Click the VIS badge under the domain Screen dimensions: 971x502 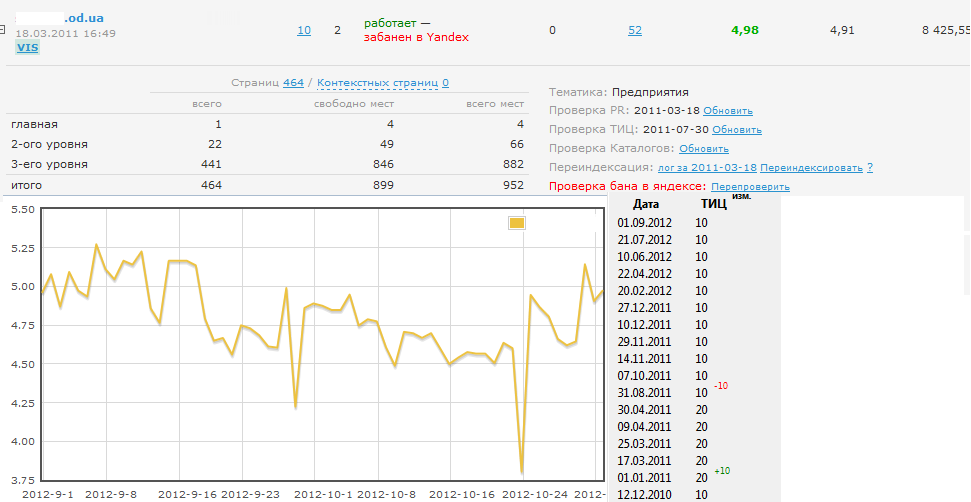[x=28, y=47]
